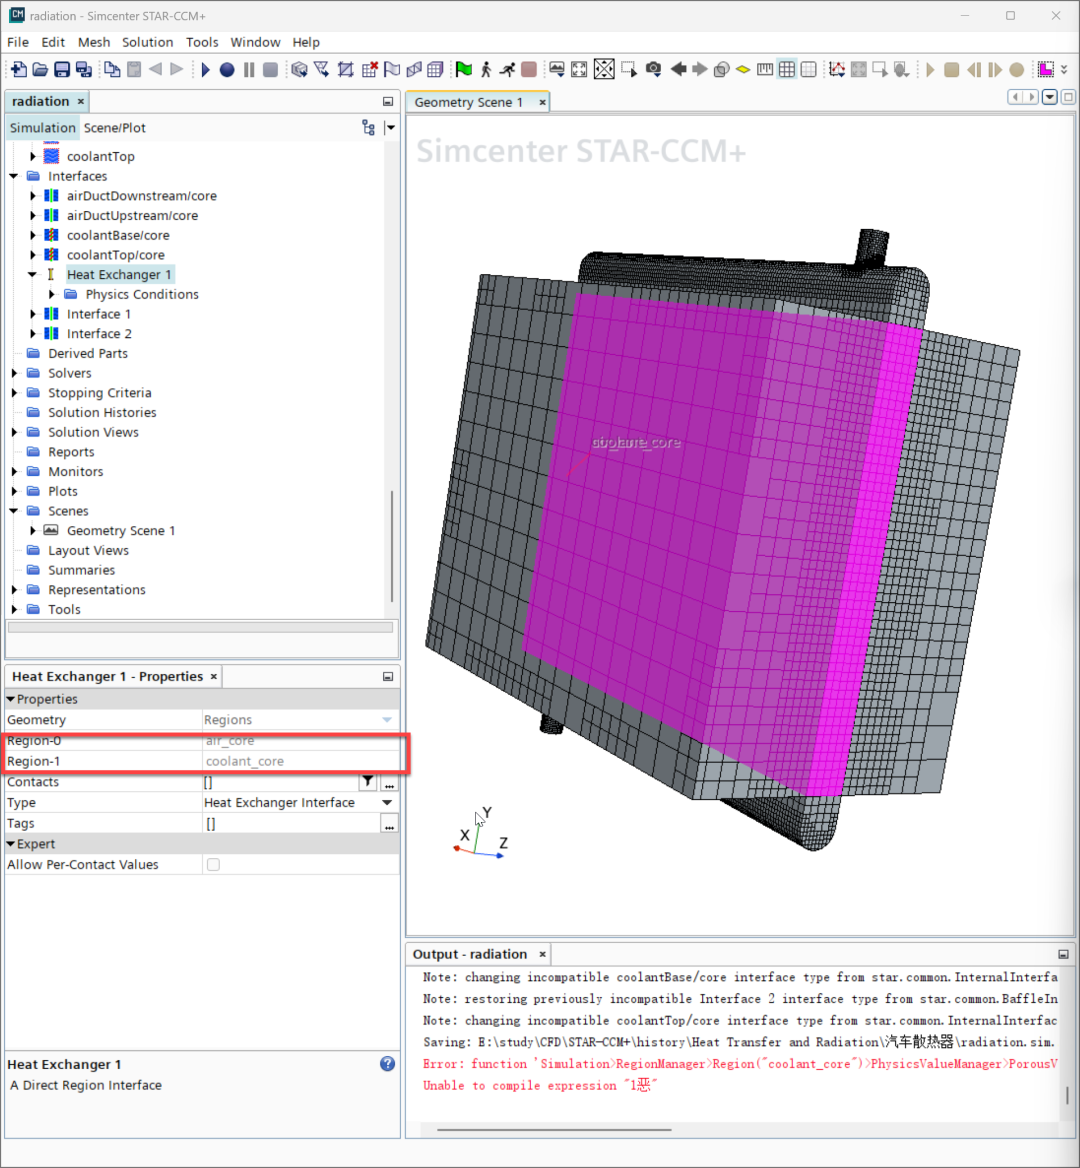
Task: Click the 'Unable to compile expression' error line
Action: tap(540, 1085)
